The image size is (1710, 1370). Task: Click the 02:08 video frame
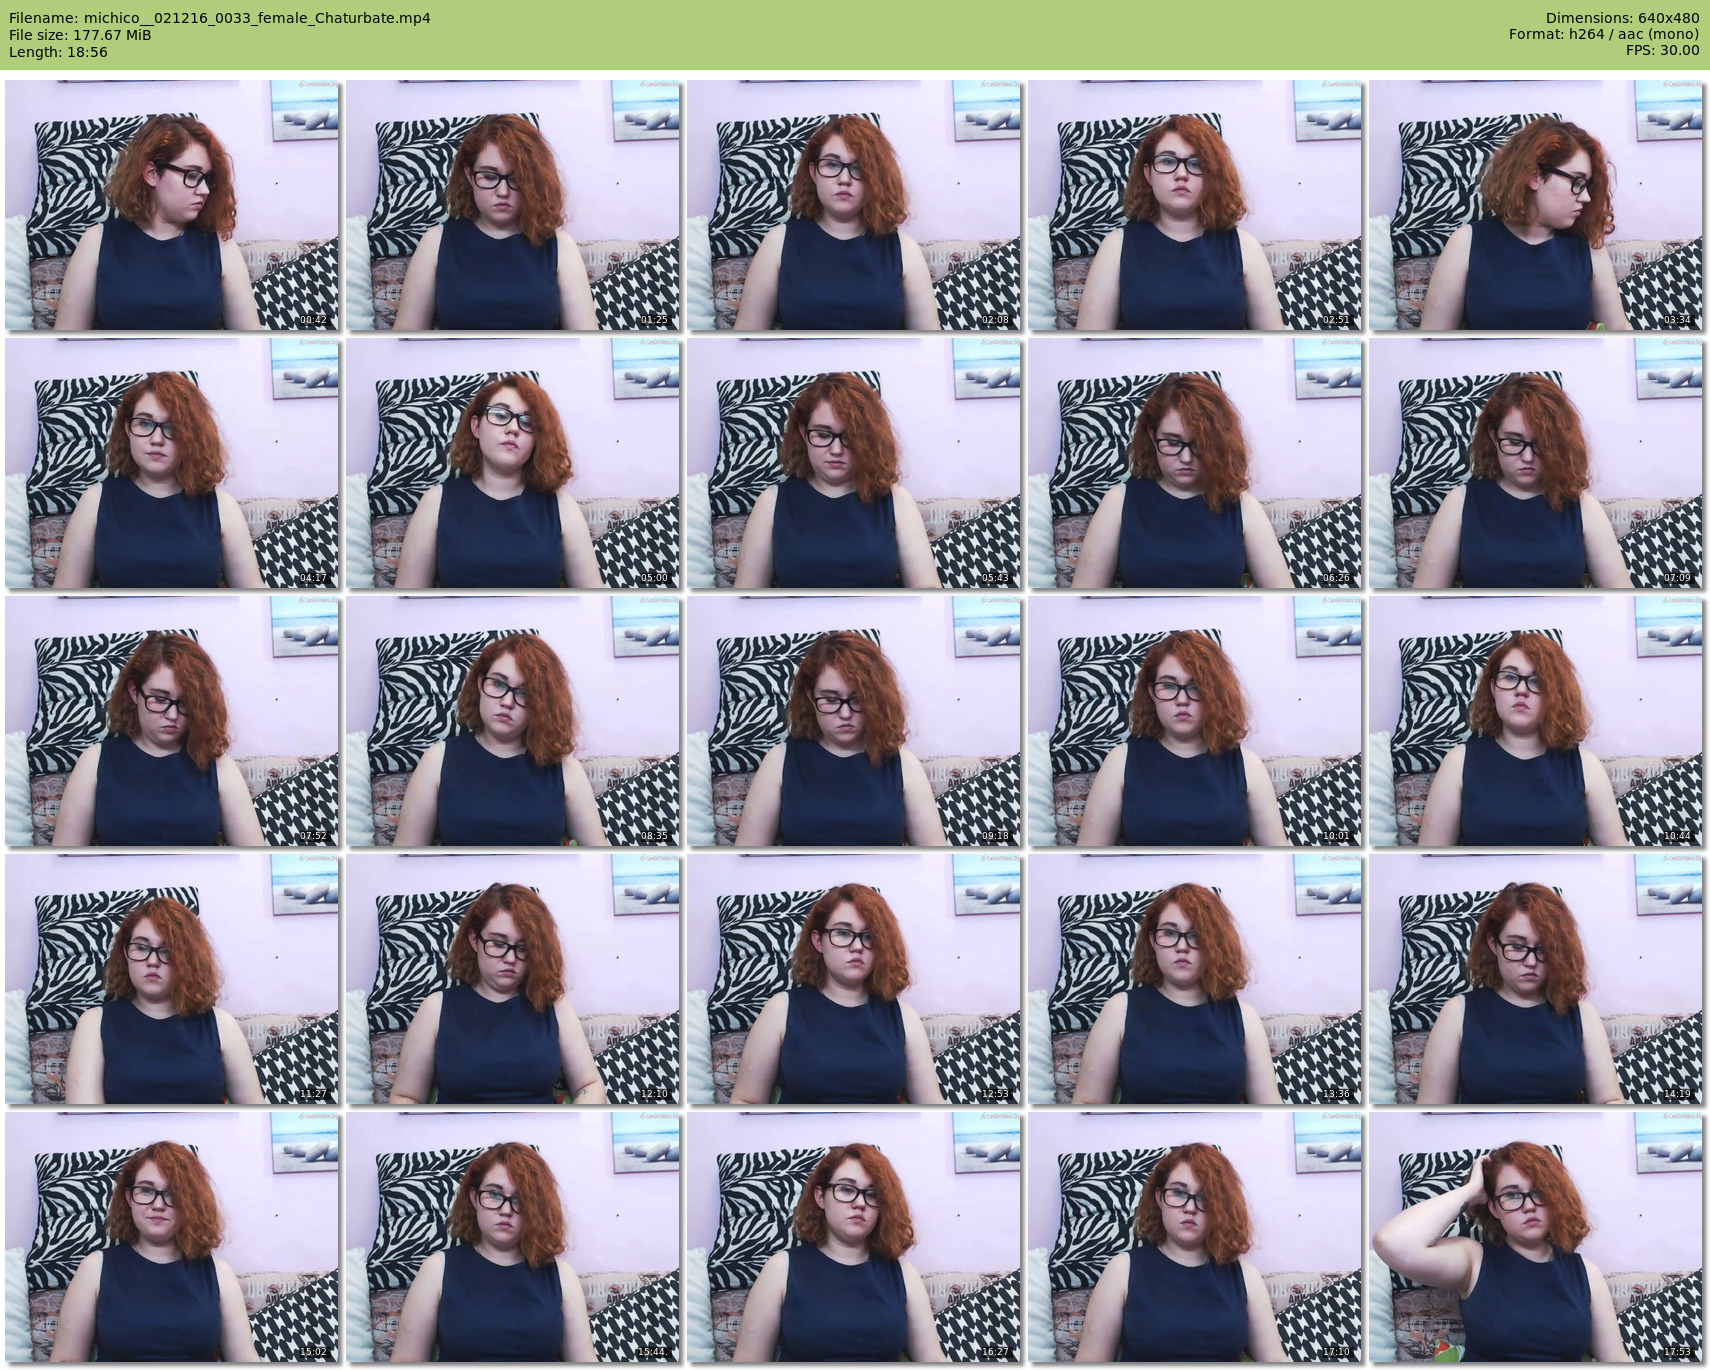(854, 205)
